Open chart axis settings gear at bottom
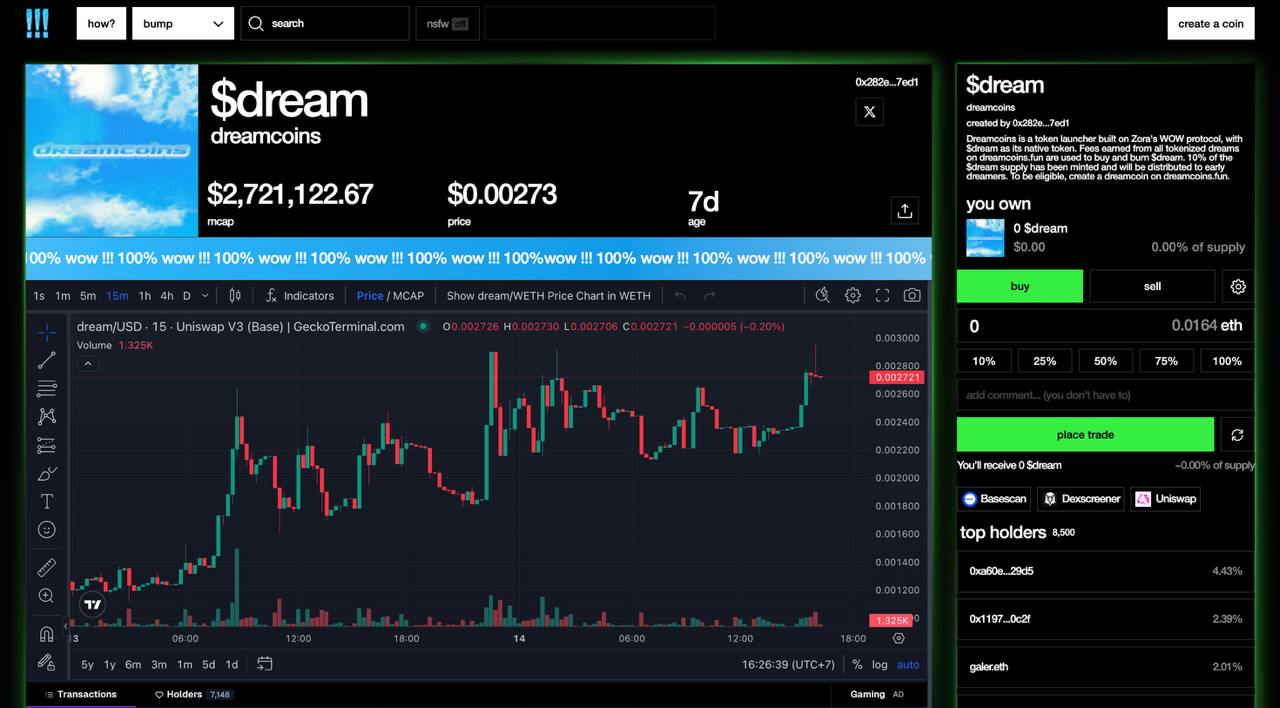This screenshot has height=708, width=1280. (x=898, y=638)
